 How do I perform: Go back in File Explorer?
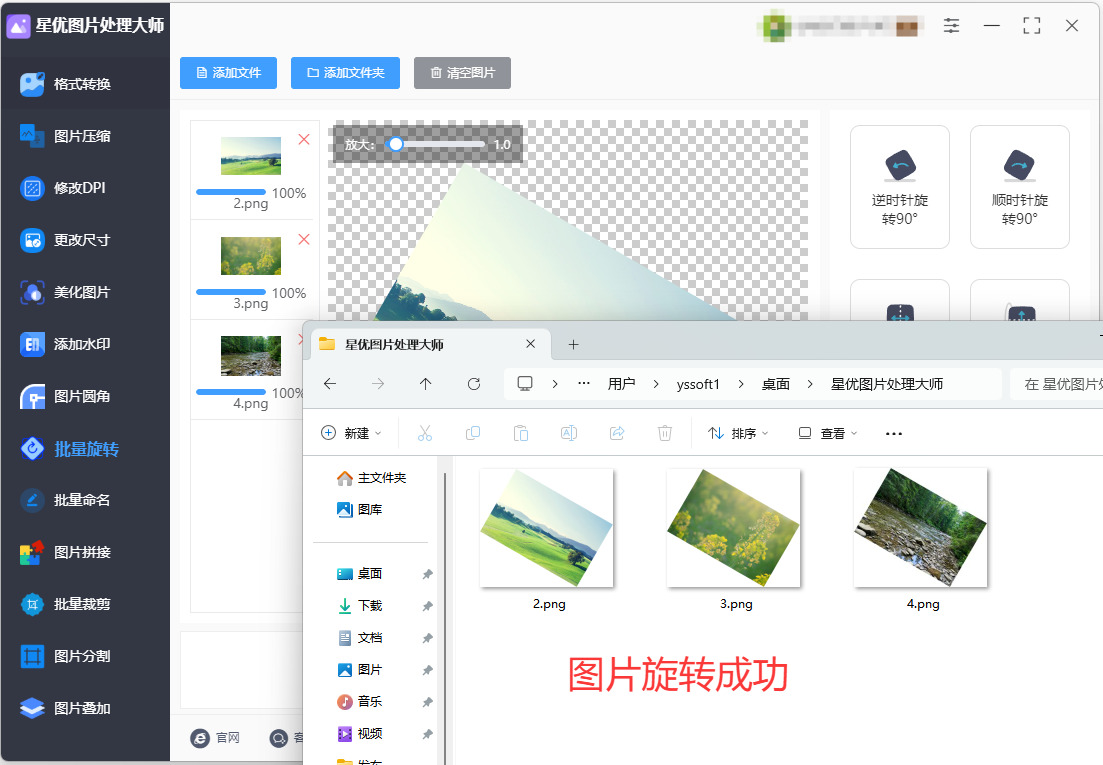coord(330,384)
